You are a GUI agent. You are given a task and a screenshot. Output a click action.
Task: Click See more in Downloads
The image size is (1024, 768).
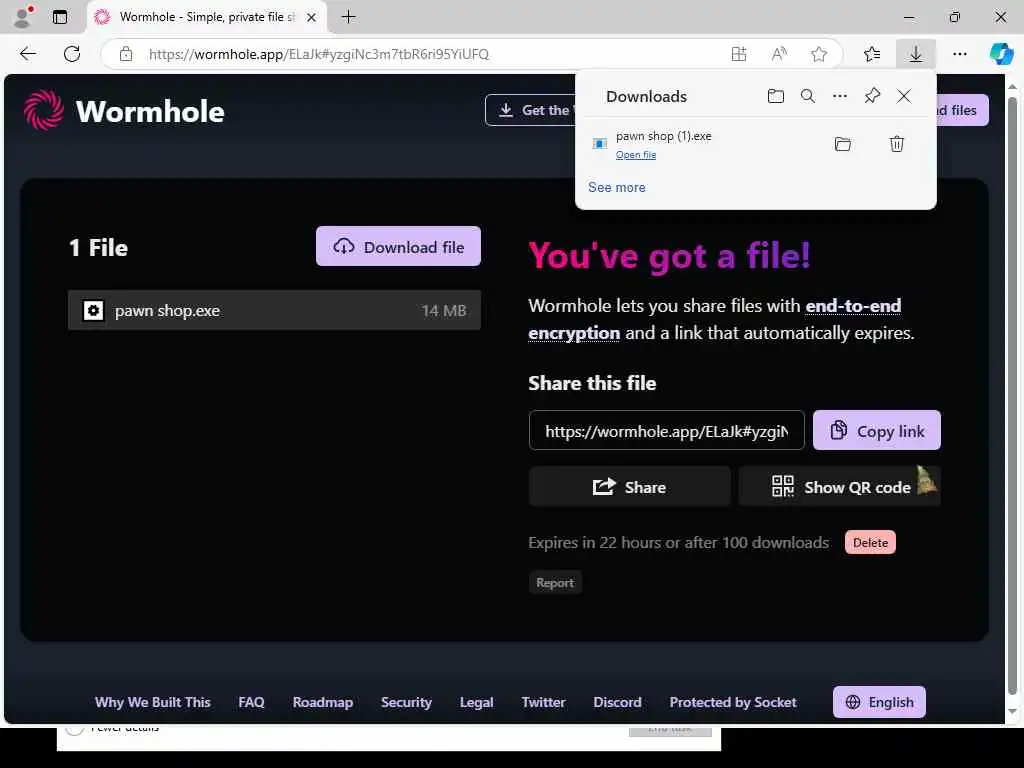pos(616,187)
